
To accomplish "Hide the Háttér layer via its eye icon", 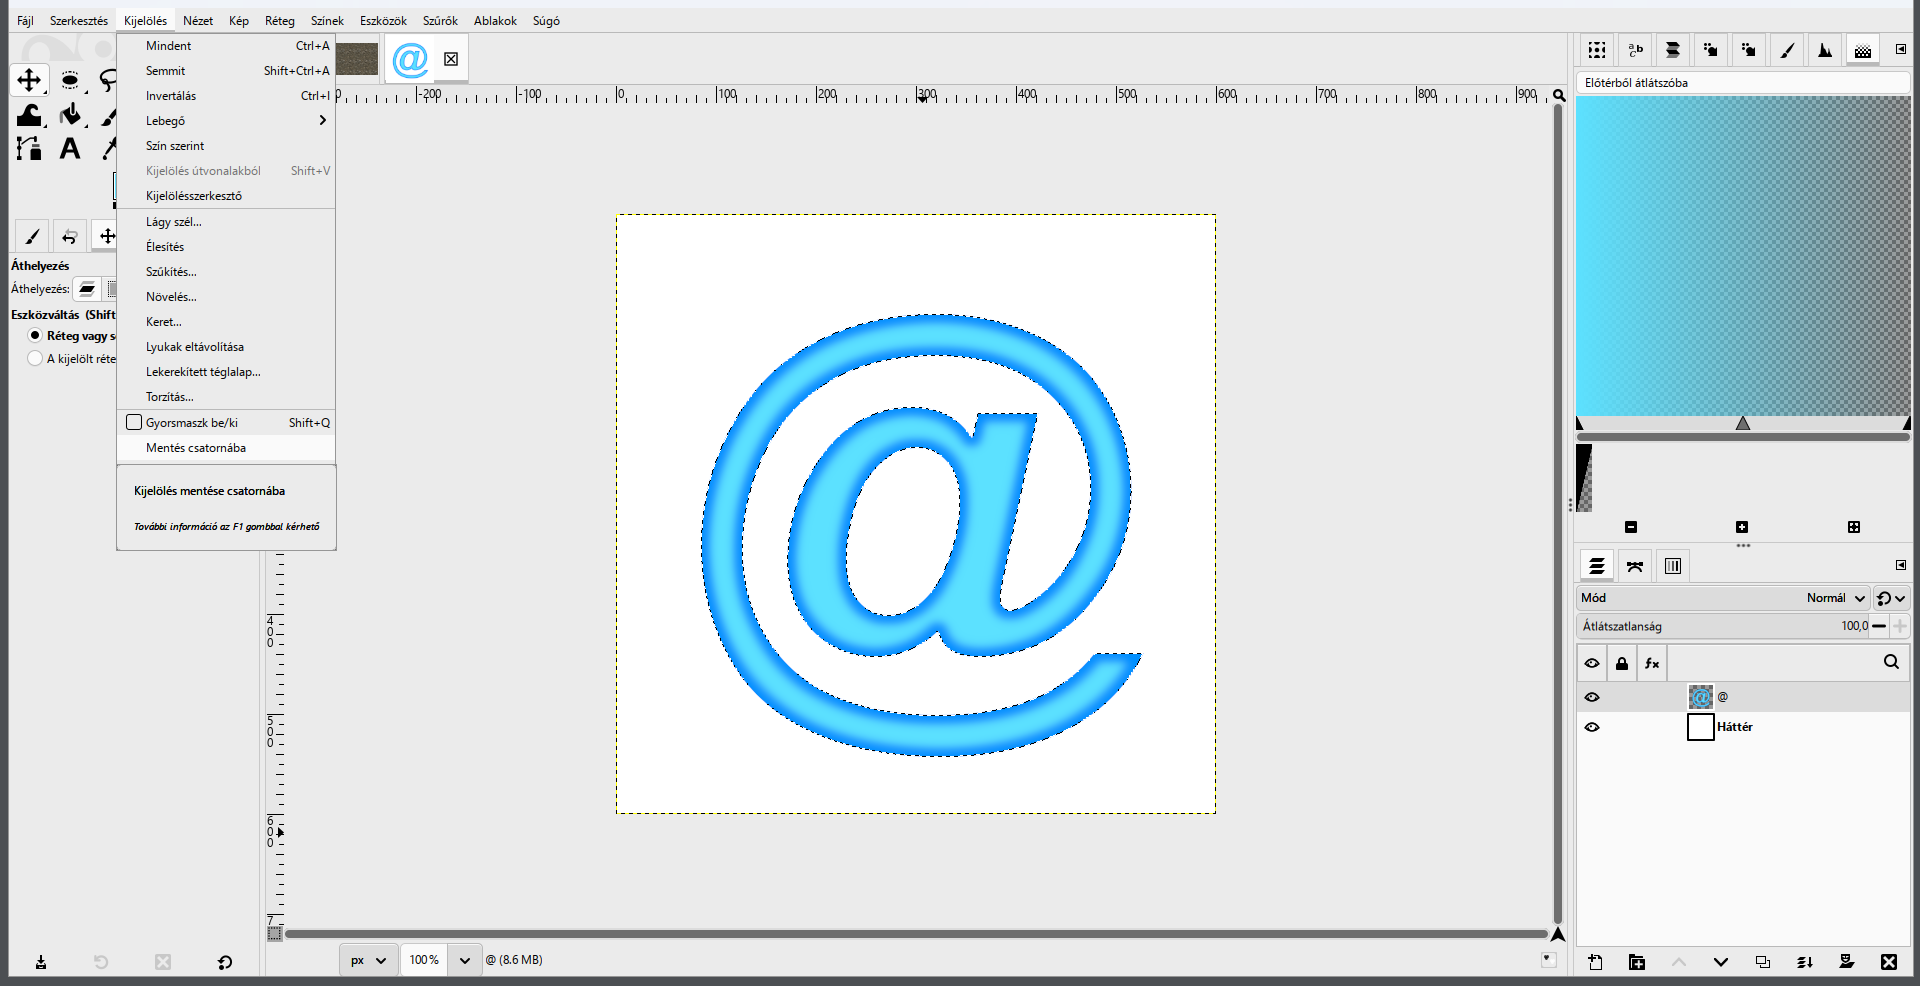I will (x=1592, y=727).
